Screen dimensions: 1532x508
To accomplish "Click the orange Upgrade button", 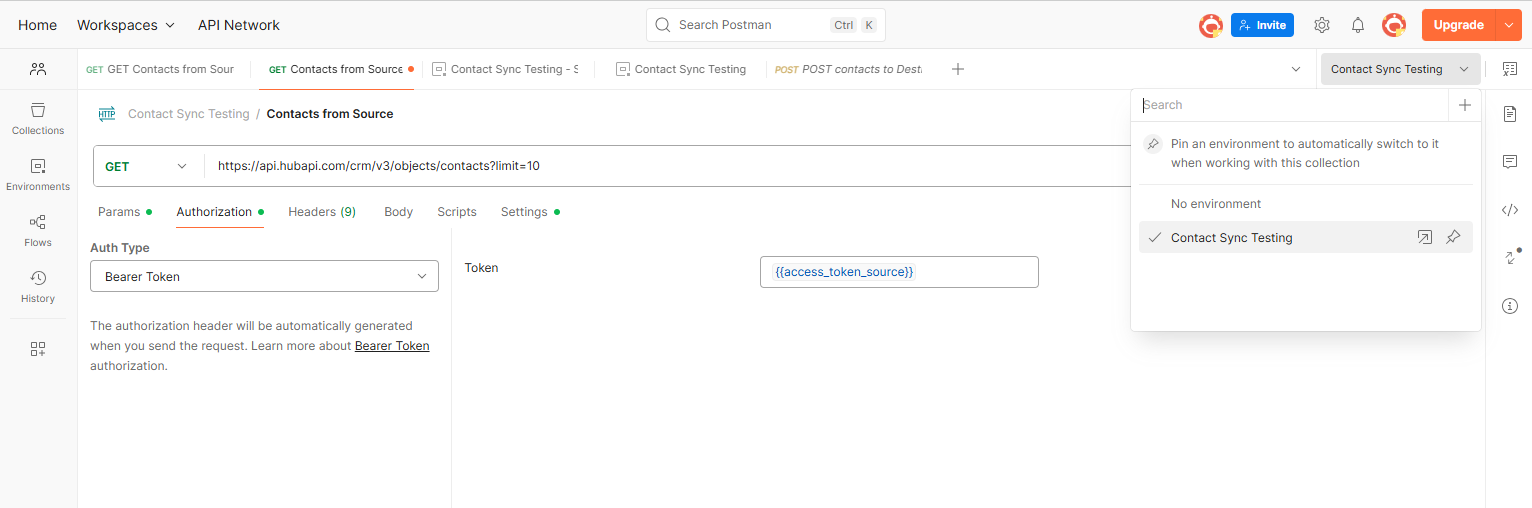I will pyautogui.click(x=1458, y=25).
